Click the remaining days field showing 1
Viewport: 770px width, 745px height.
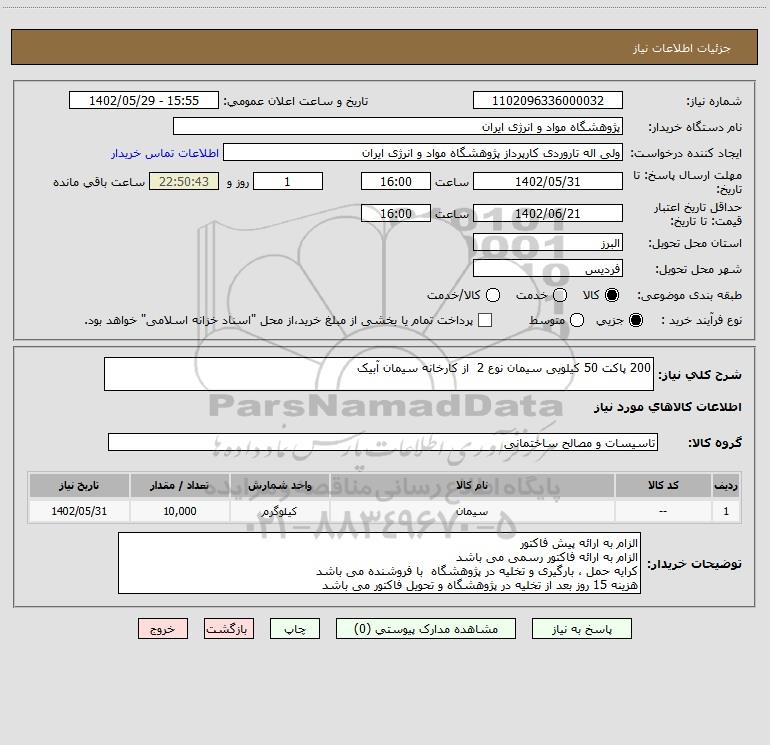[x=288, y=181]
